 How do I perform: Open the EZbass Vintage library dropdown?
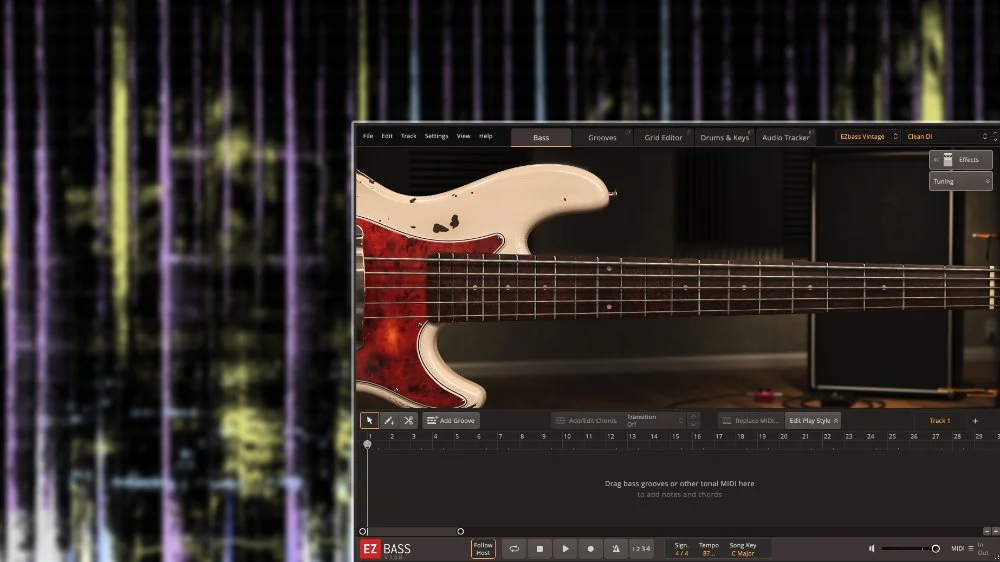pos(867,137)
